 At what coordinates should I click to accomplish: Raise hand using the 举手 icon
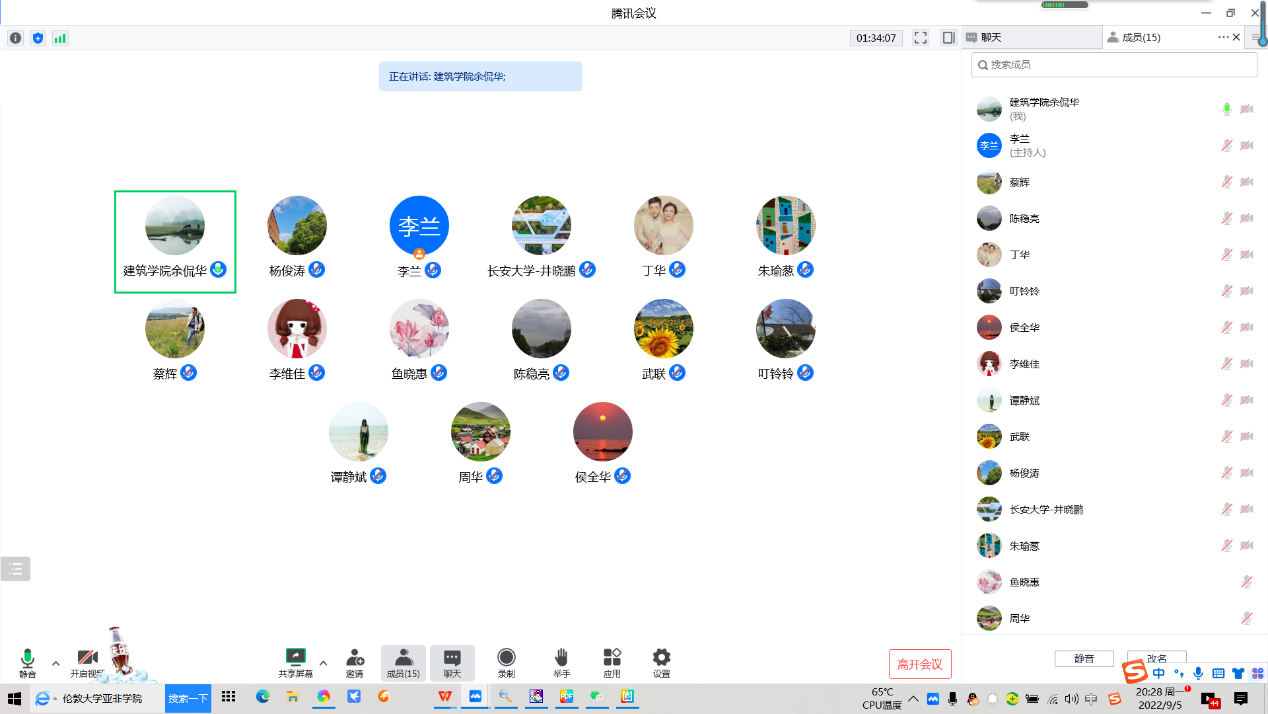pyautogui.click(x=561, y=661)
